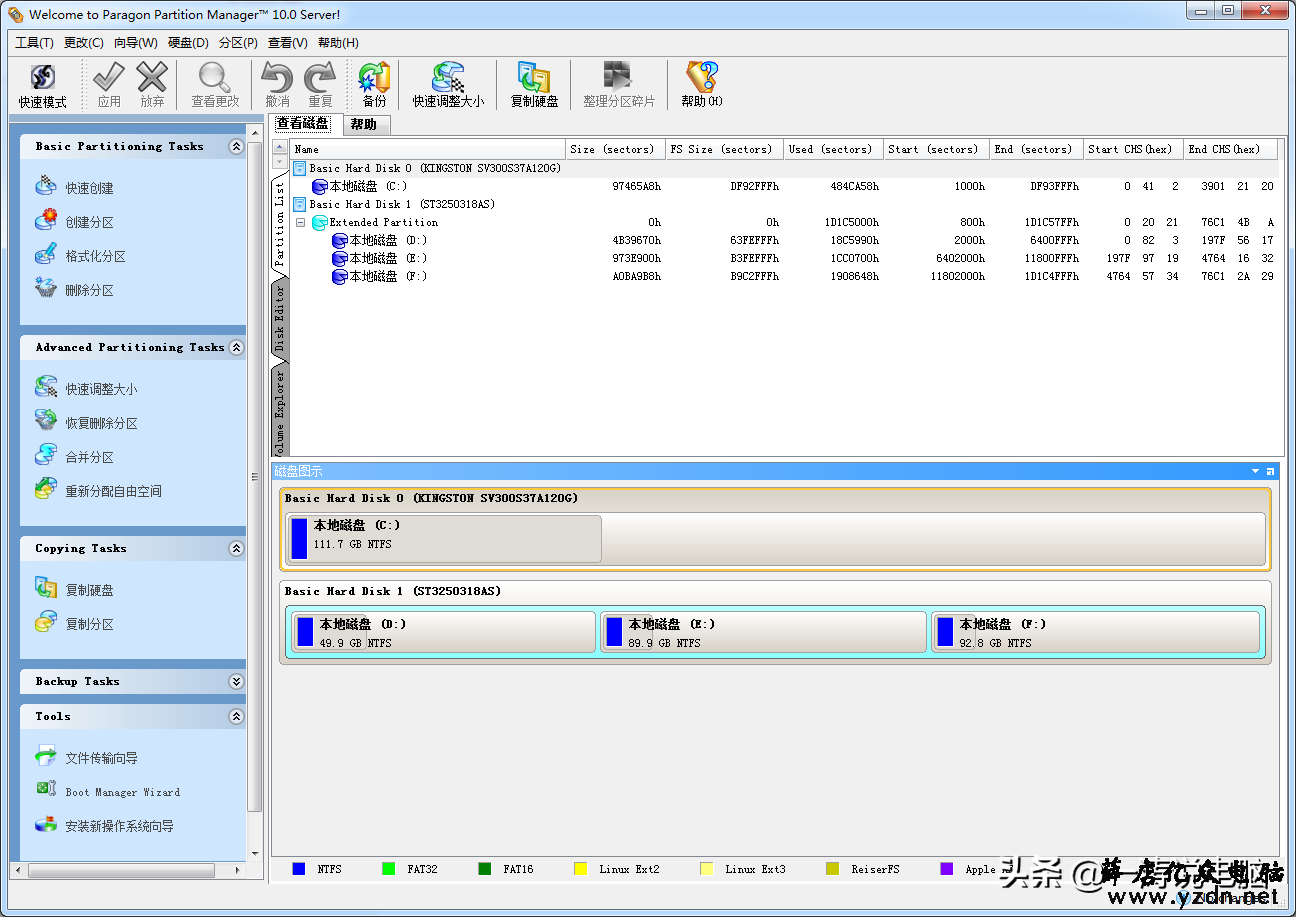1296x917 pixels.
Task: Select D: 49.9 GB block in disk map
Action: click(443, 633)
